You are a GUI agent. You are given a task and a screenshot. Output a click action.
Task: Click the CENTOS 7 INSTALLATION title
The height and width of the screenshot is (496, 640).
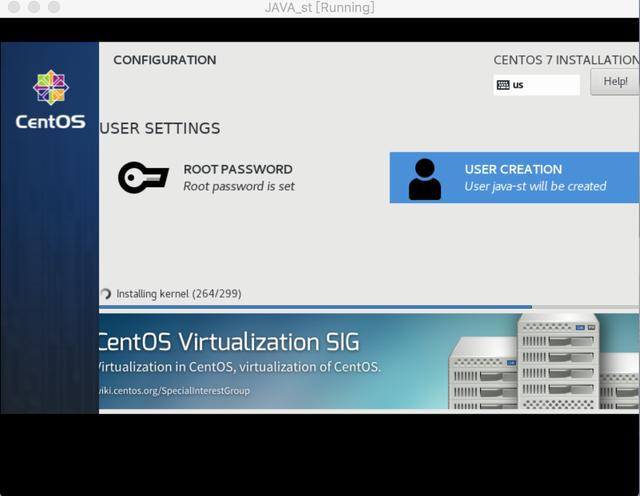566,60
